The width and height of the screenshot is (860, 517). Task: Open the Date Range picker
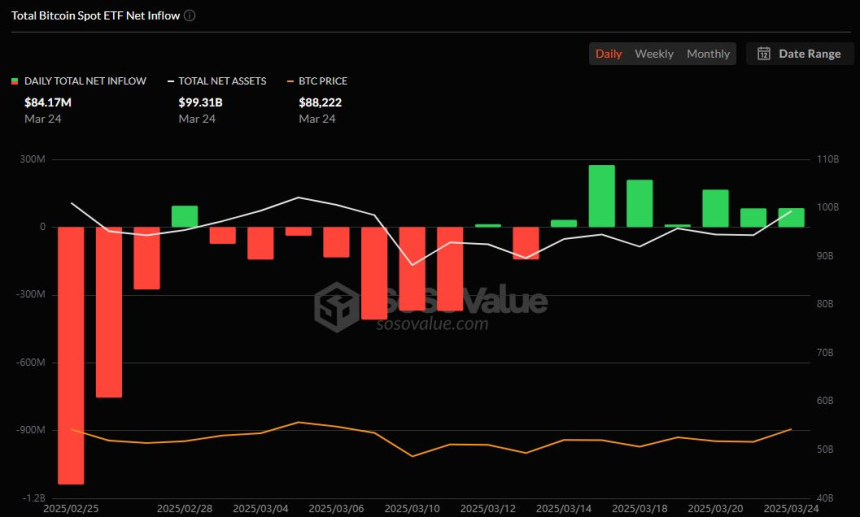pos(800,54)
